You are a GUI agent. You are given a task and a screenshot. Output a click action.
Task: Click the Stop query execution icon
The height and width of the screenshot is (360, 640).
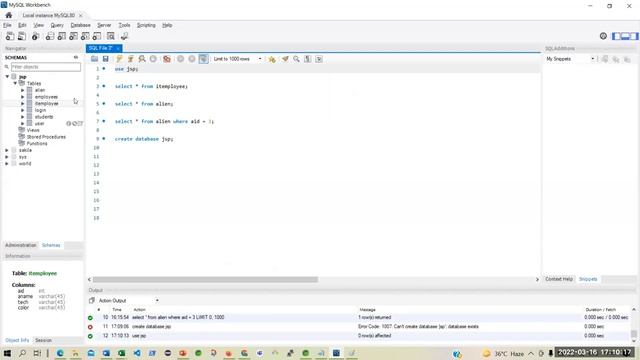(x=153, y=59)
